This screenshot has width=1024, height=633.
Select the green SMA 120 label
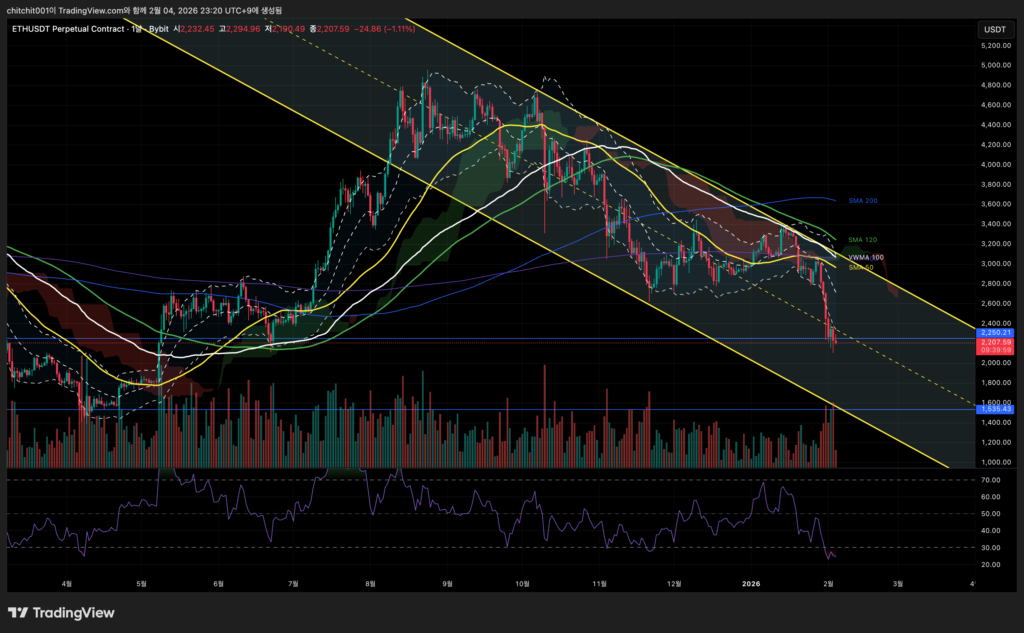(x=862, y=240)
